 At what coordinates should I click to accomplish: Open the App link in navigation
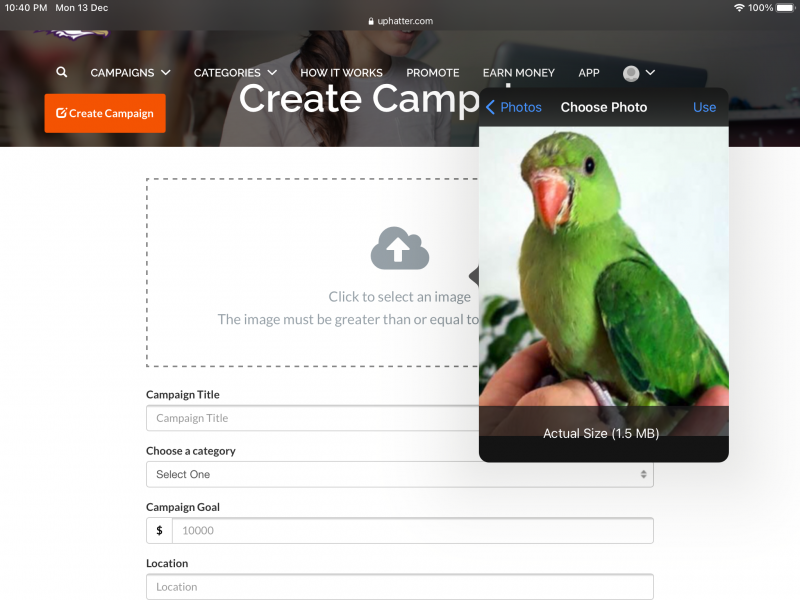[x=589, y=72]
